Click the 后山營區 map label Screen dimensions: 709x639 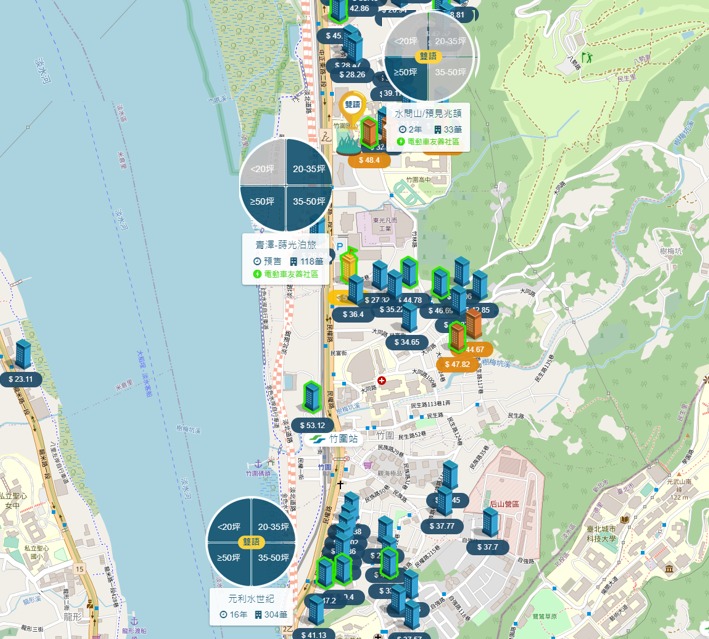coord(504,504)
